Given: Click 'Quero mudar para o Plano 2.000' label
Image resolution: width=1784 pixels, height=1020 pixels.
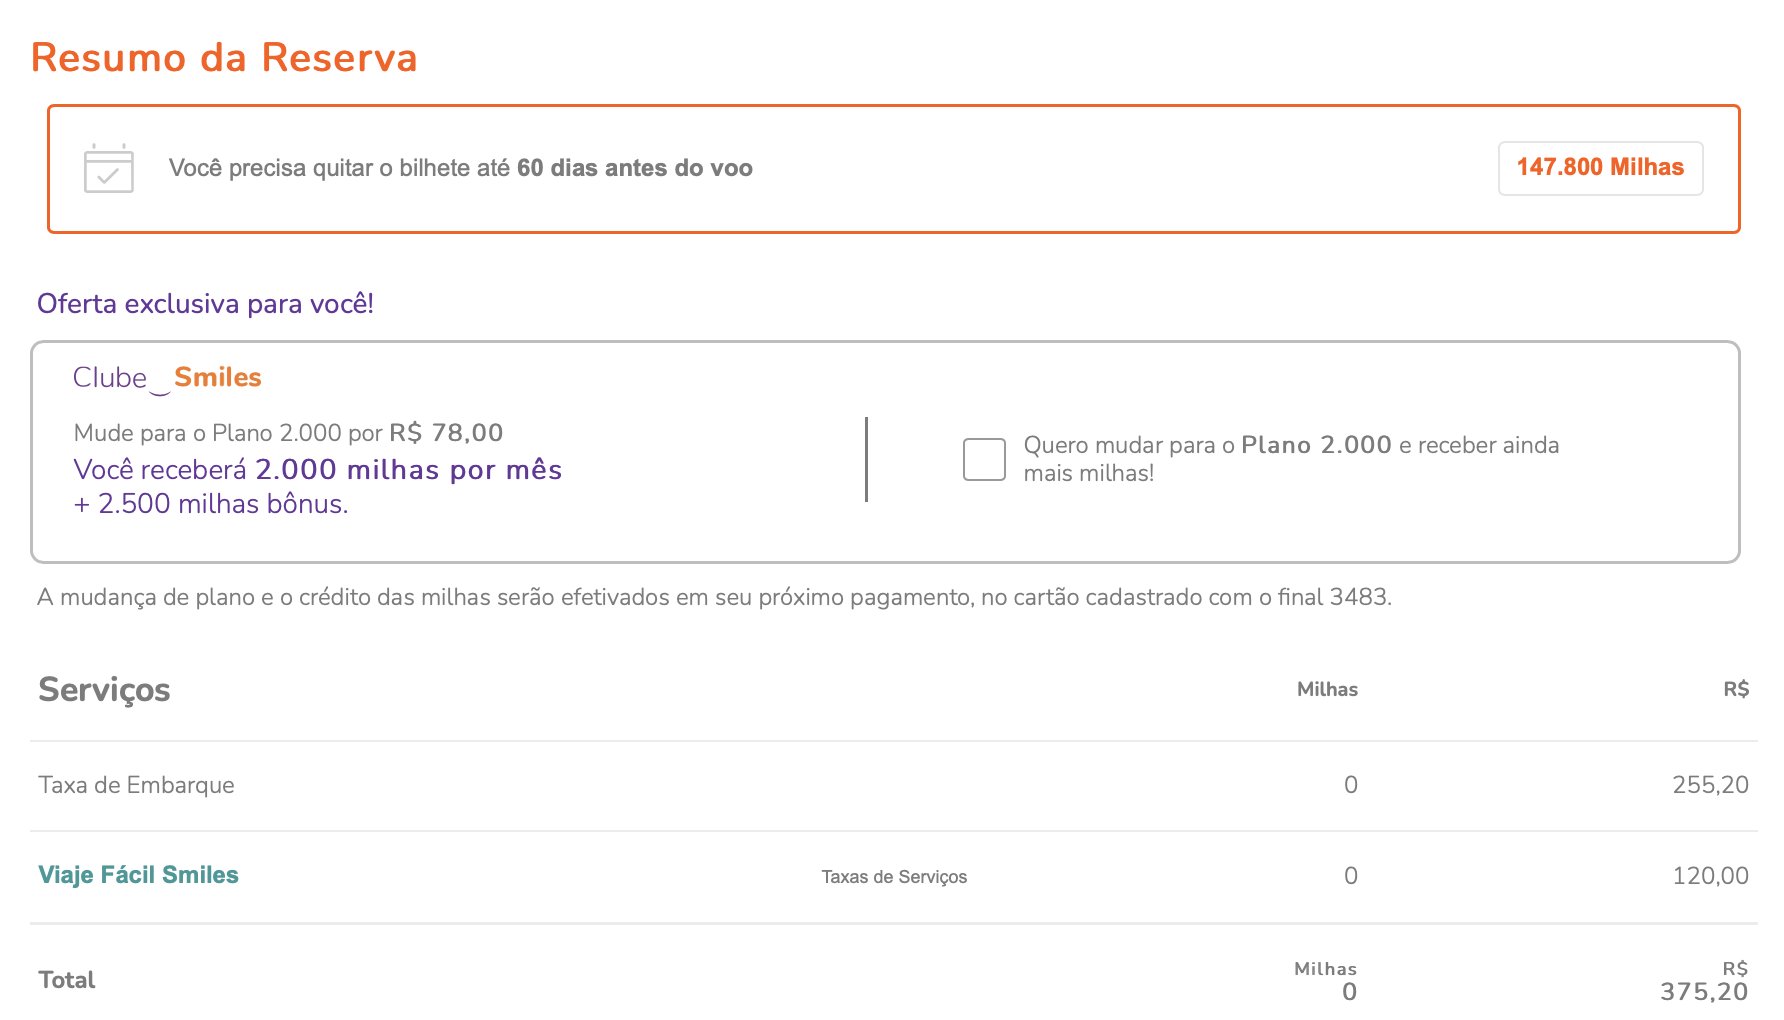Looking at the screenshot, I should (1291, 459).
